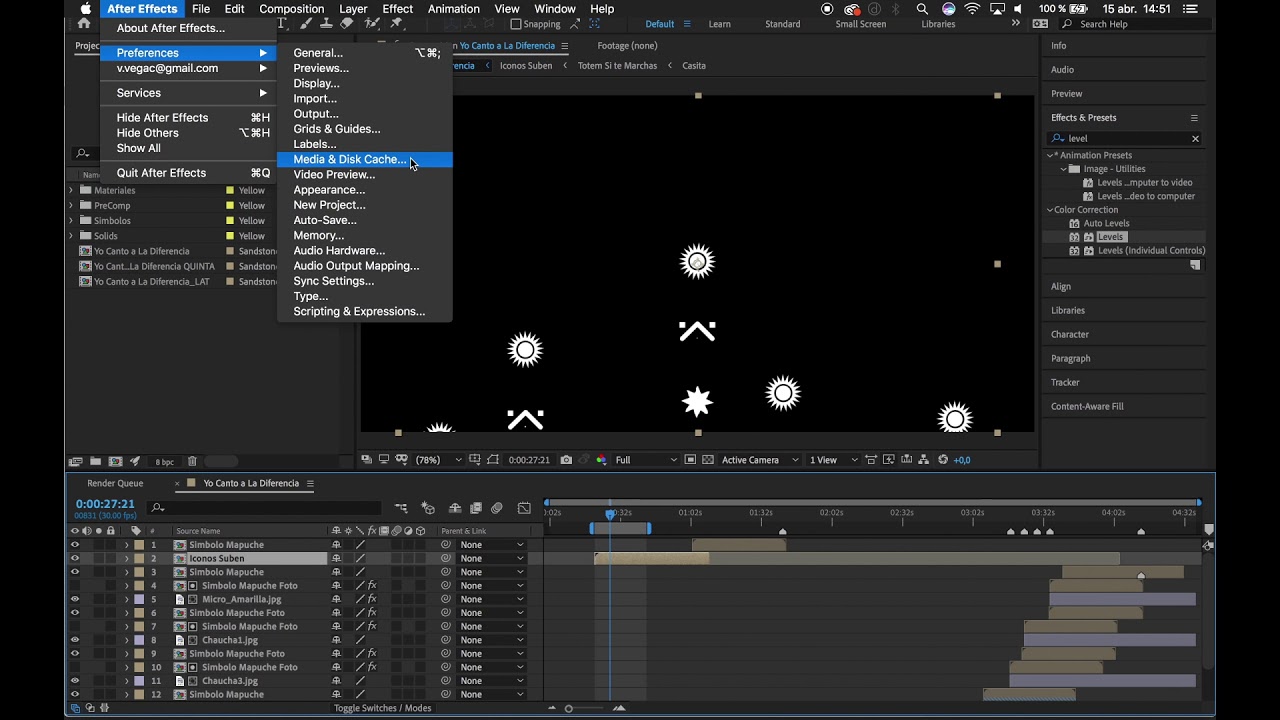1280x720 pixels.
Task: Open the viewer magnification (78%) dropdown
Action: click(x=439, y=460)
